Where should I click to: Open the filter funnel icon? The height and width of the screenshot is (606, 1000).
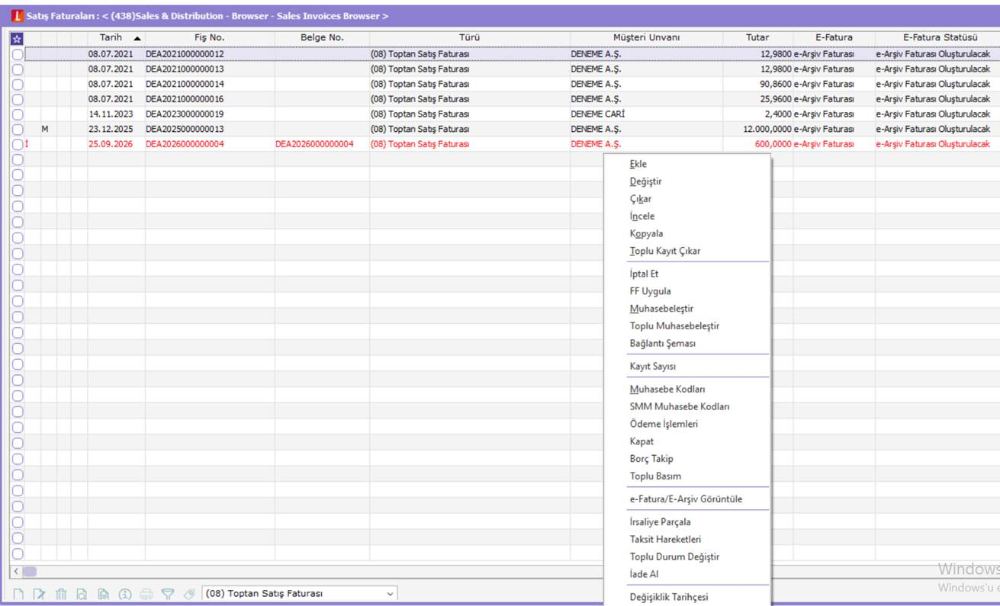tap(168, 594)
